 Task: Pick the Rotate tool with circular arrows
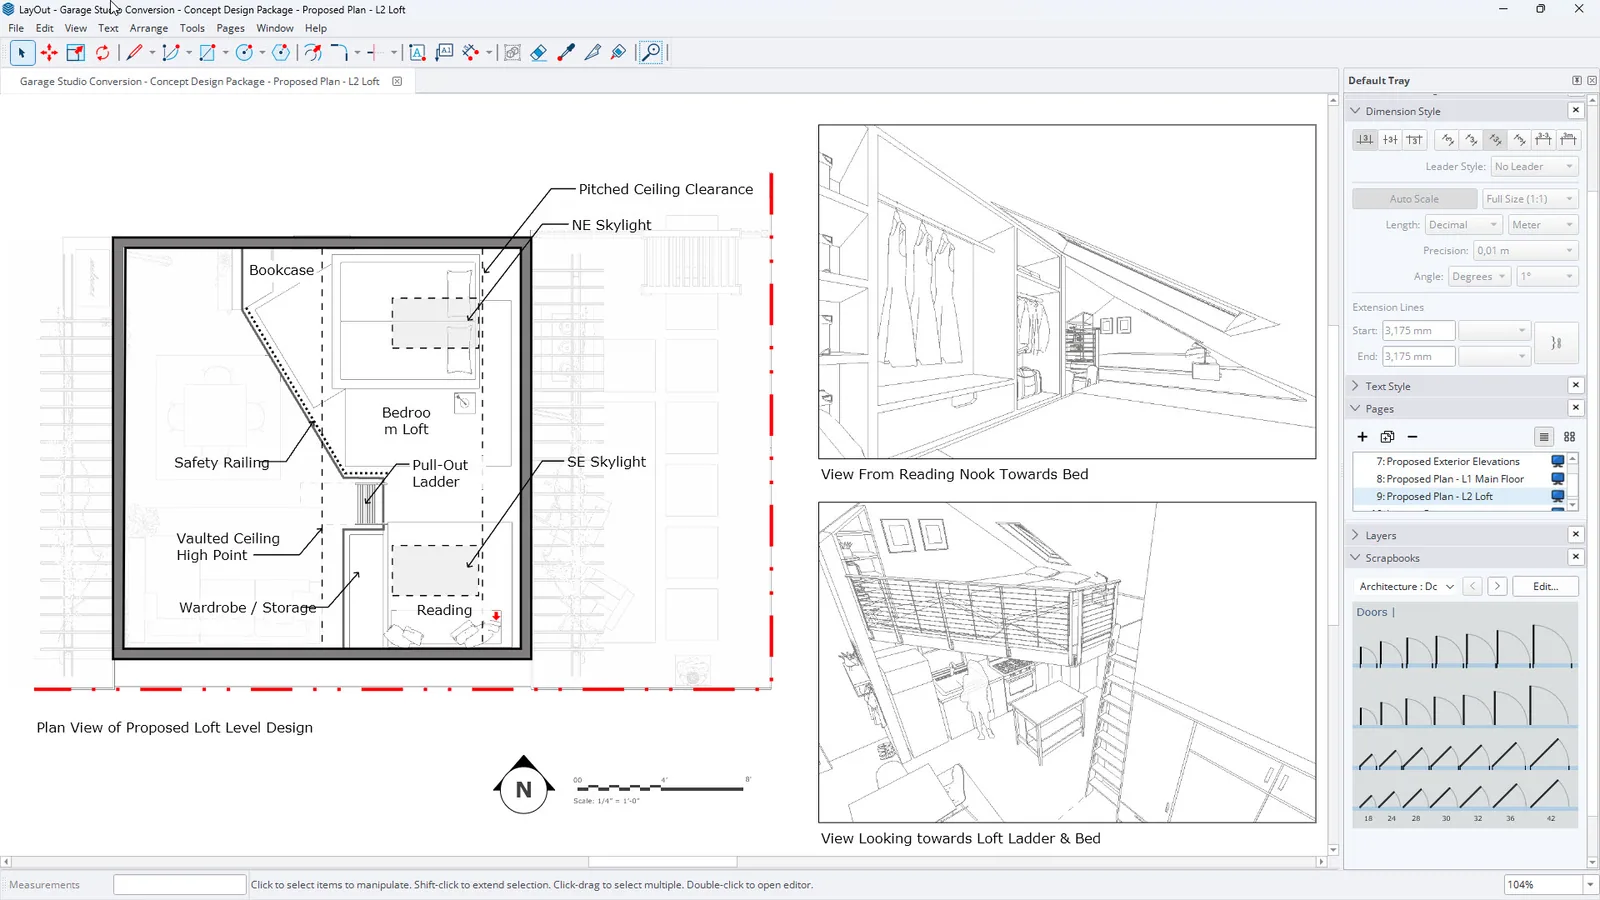coord(102,53)
